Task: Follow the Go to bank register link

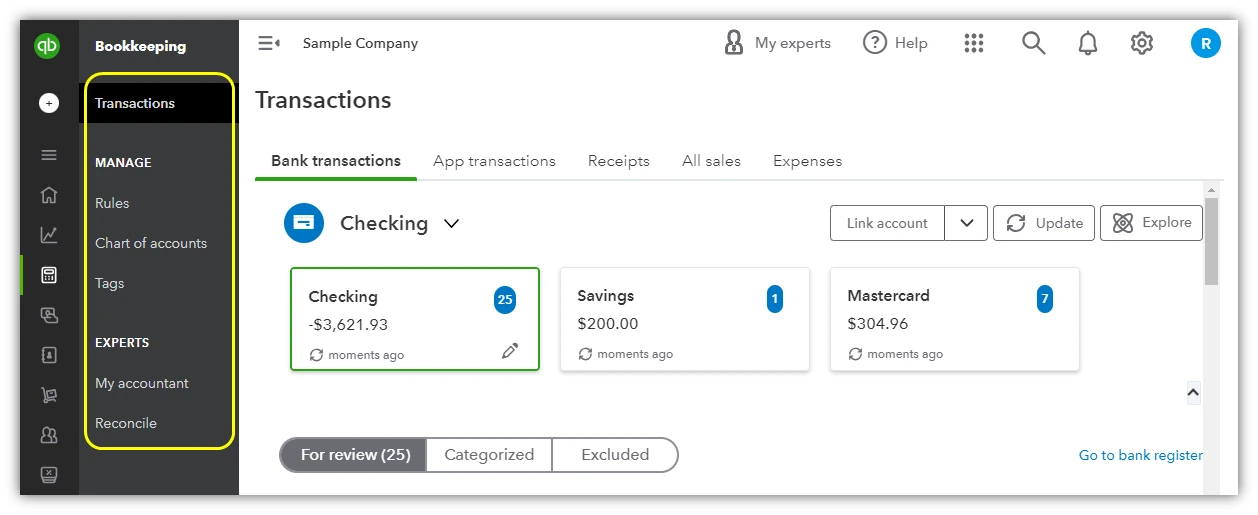Action: 1140,455
